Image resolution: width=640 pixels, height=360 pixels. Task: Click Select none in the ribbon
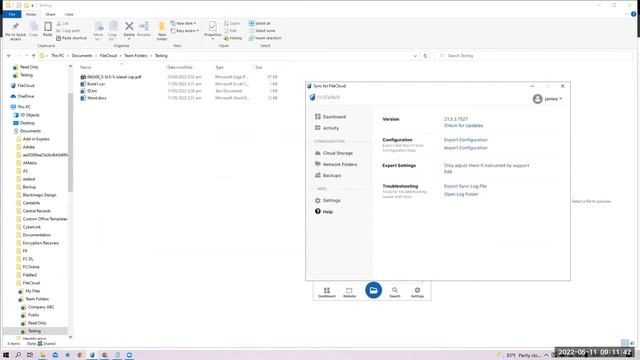[262, 31]
